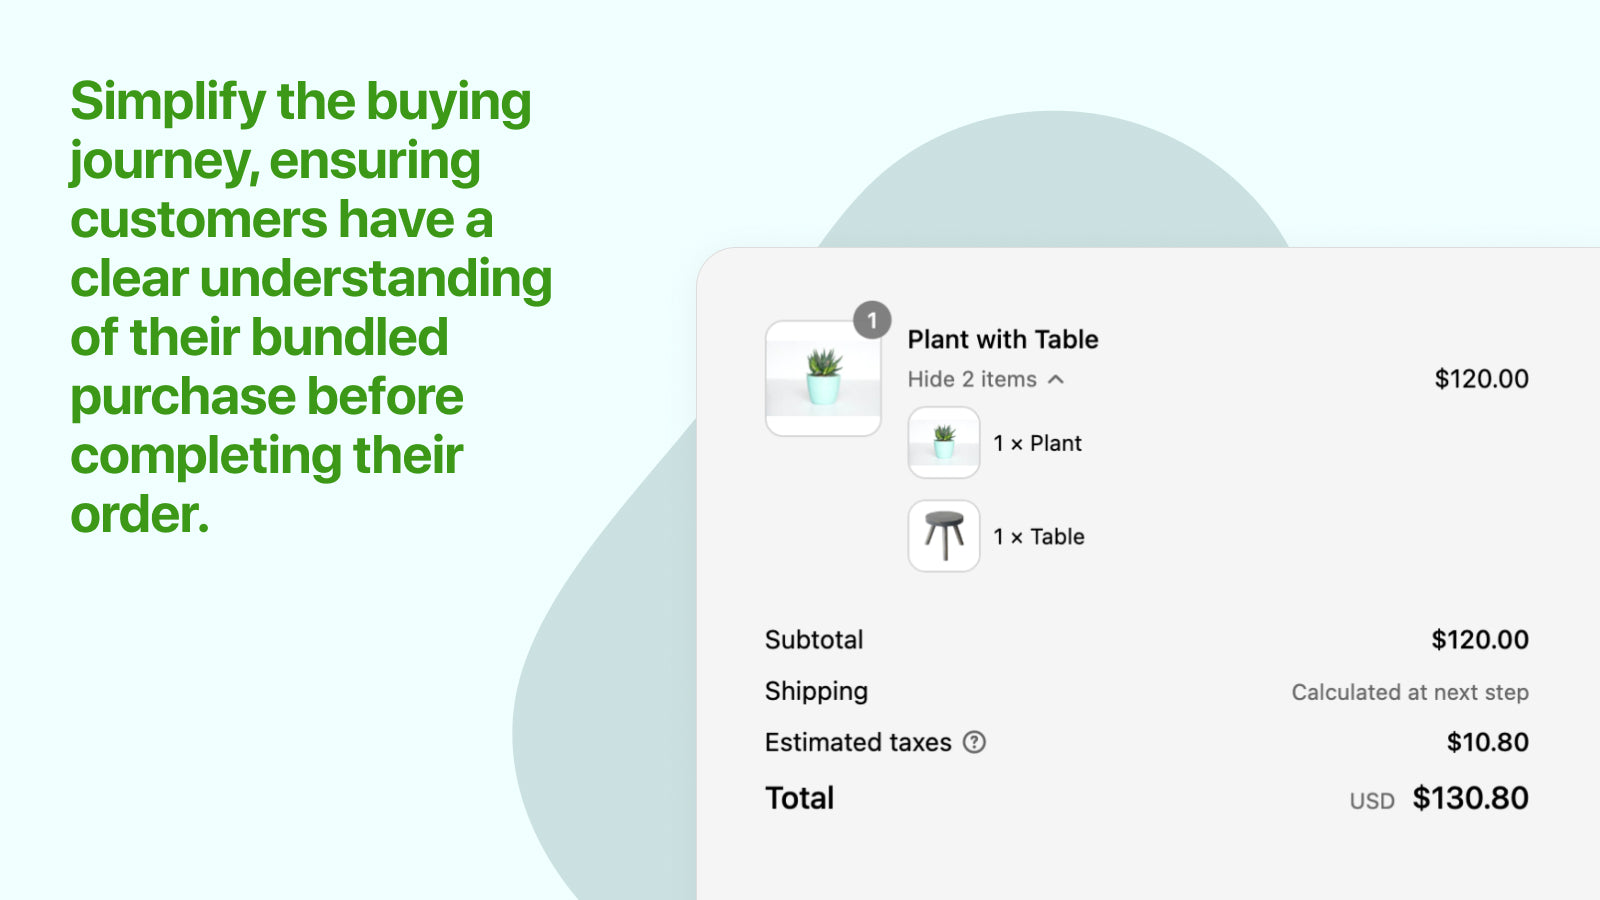Image resolution: width=1600 pixels, height=900 pixels.
Task: Click the USD currency indicator
Action: pyautogui.click(x=1372, y=801)
